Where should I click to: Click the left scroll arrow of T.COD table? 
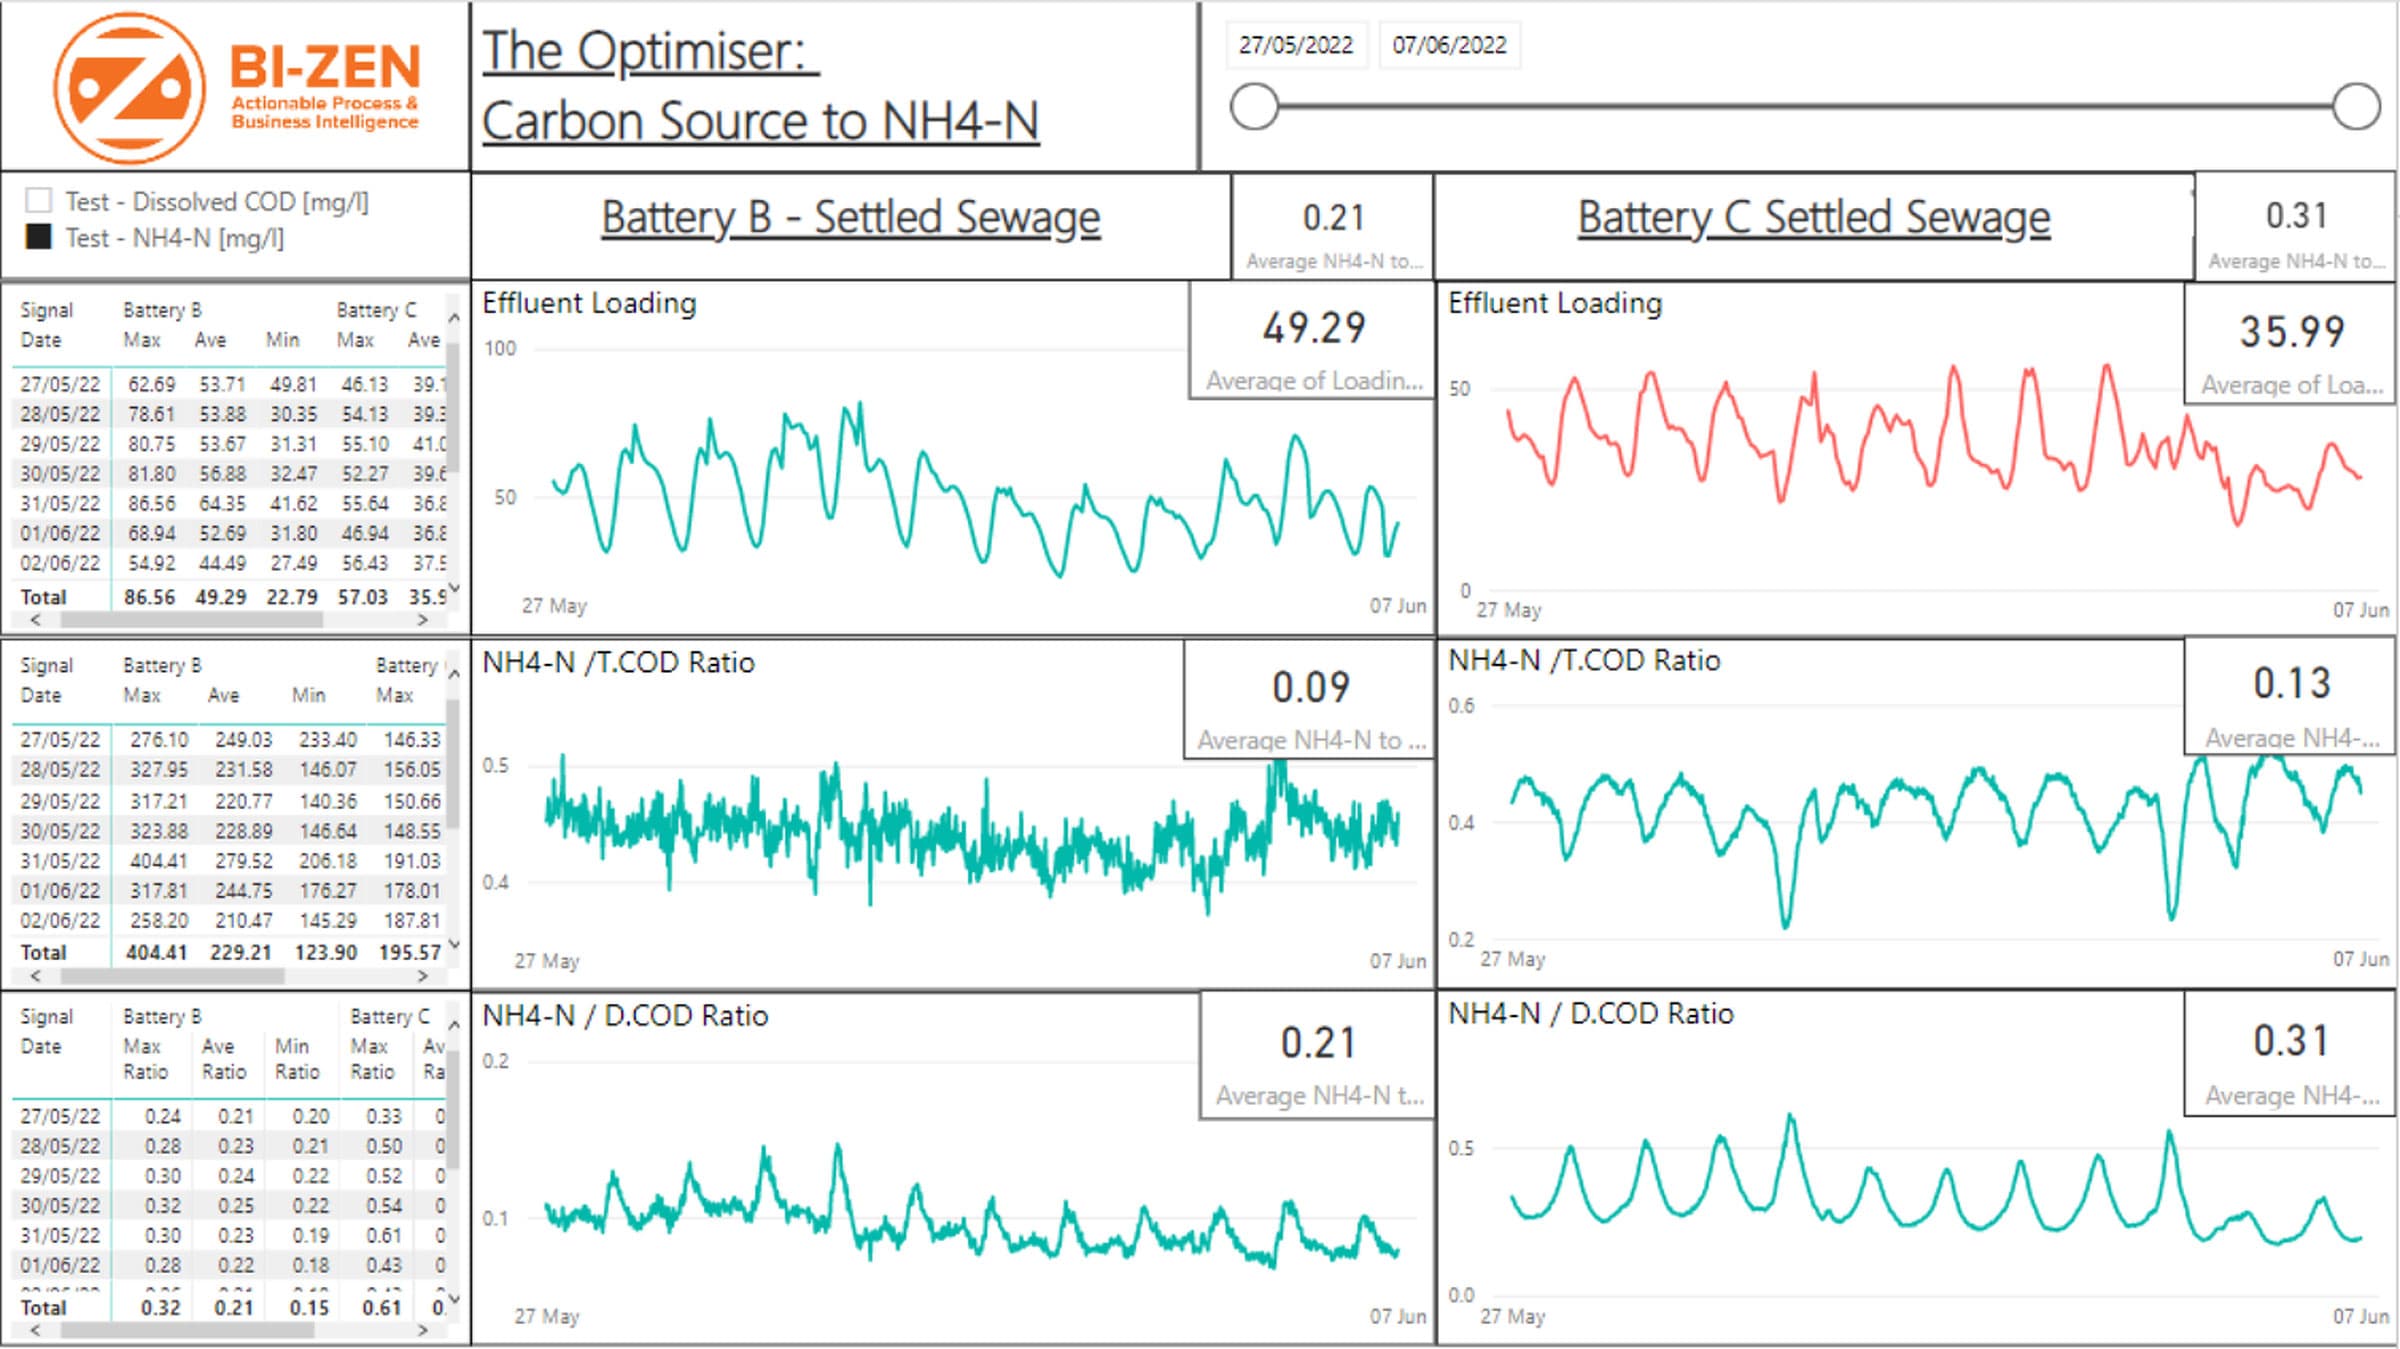pos(36,975)
